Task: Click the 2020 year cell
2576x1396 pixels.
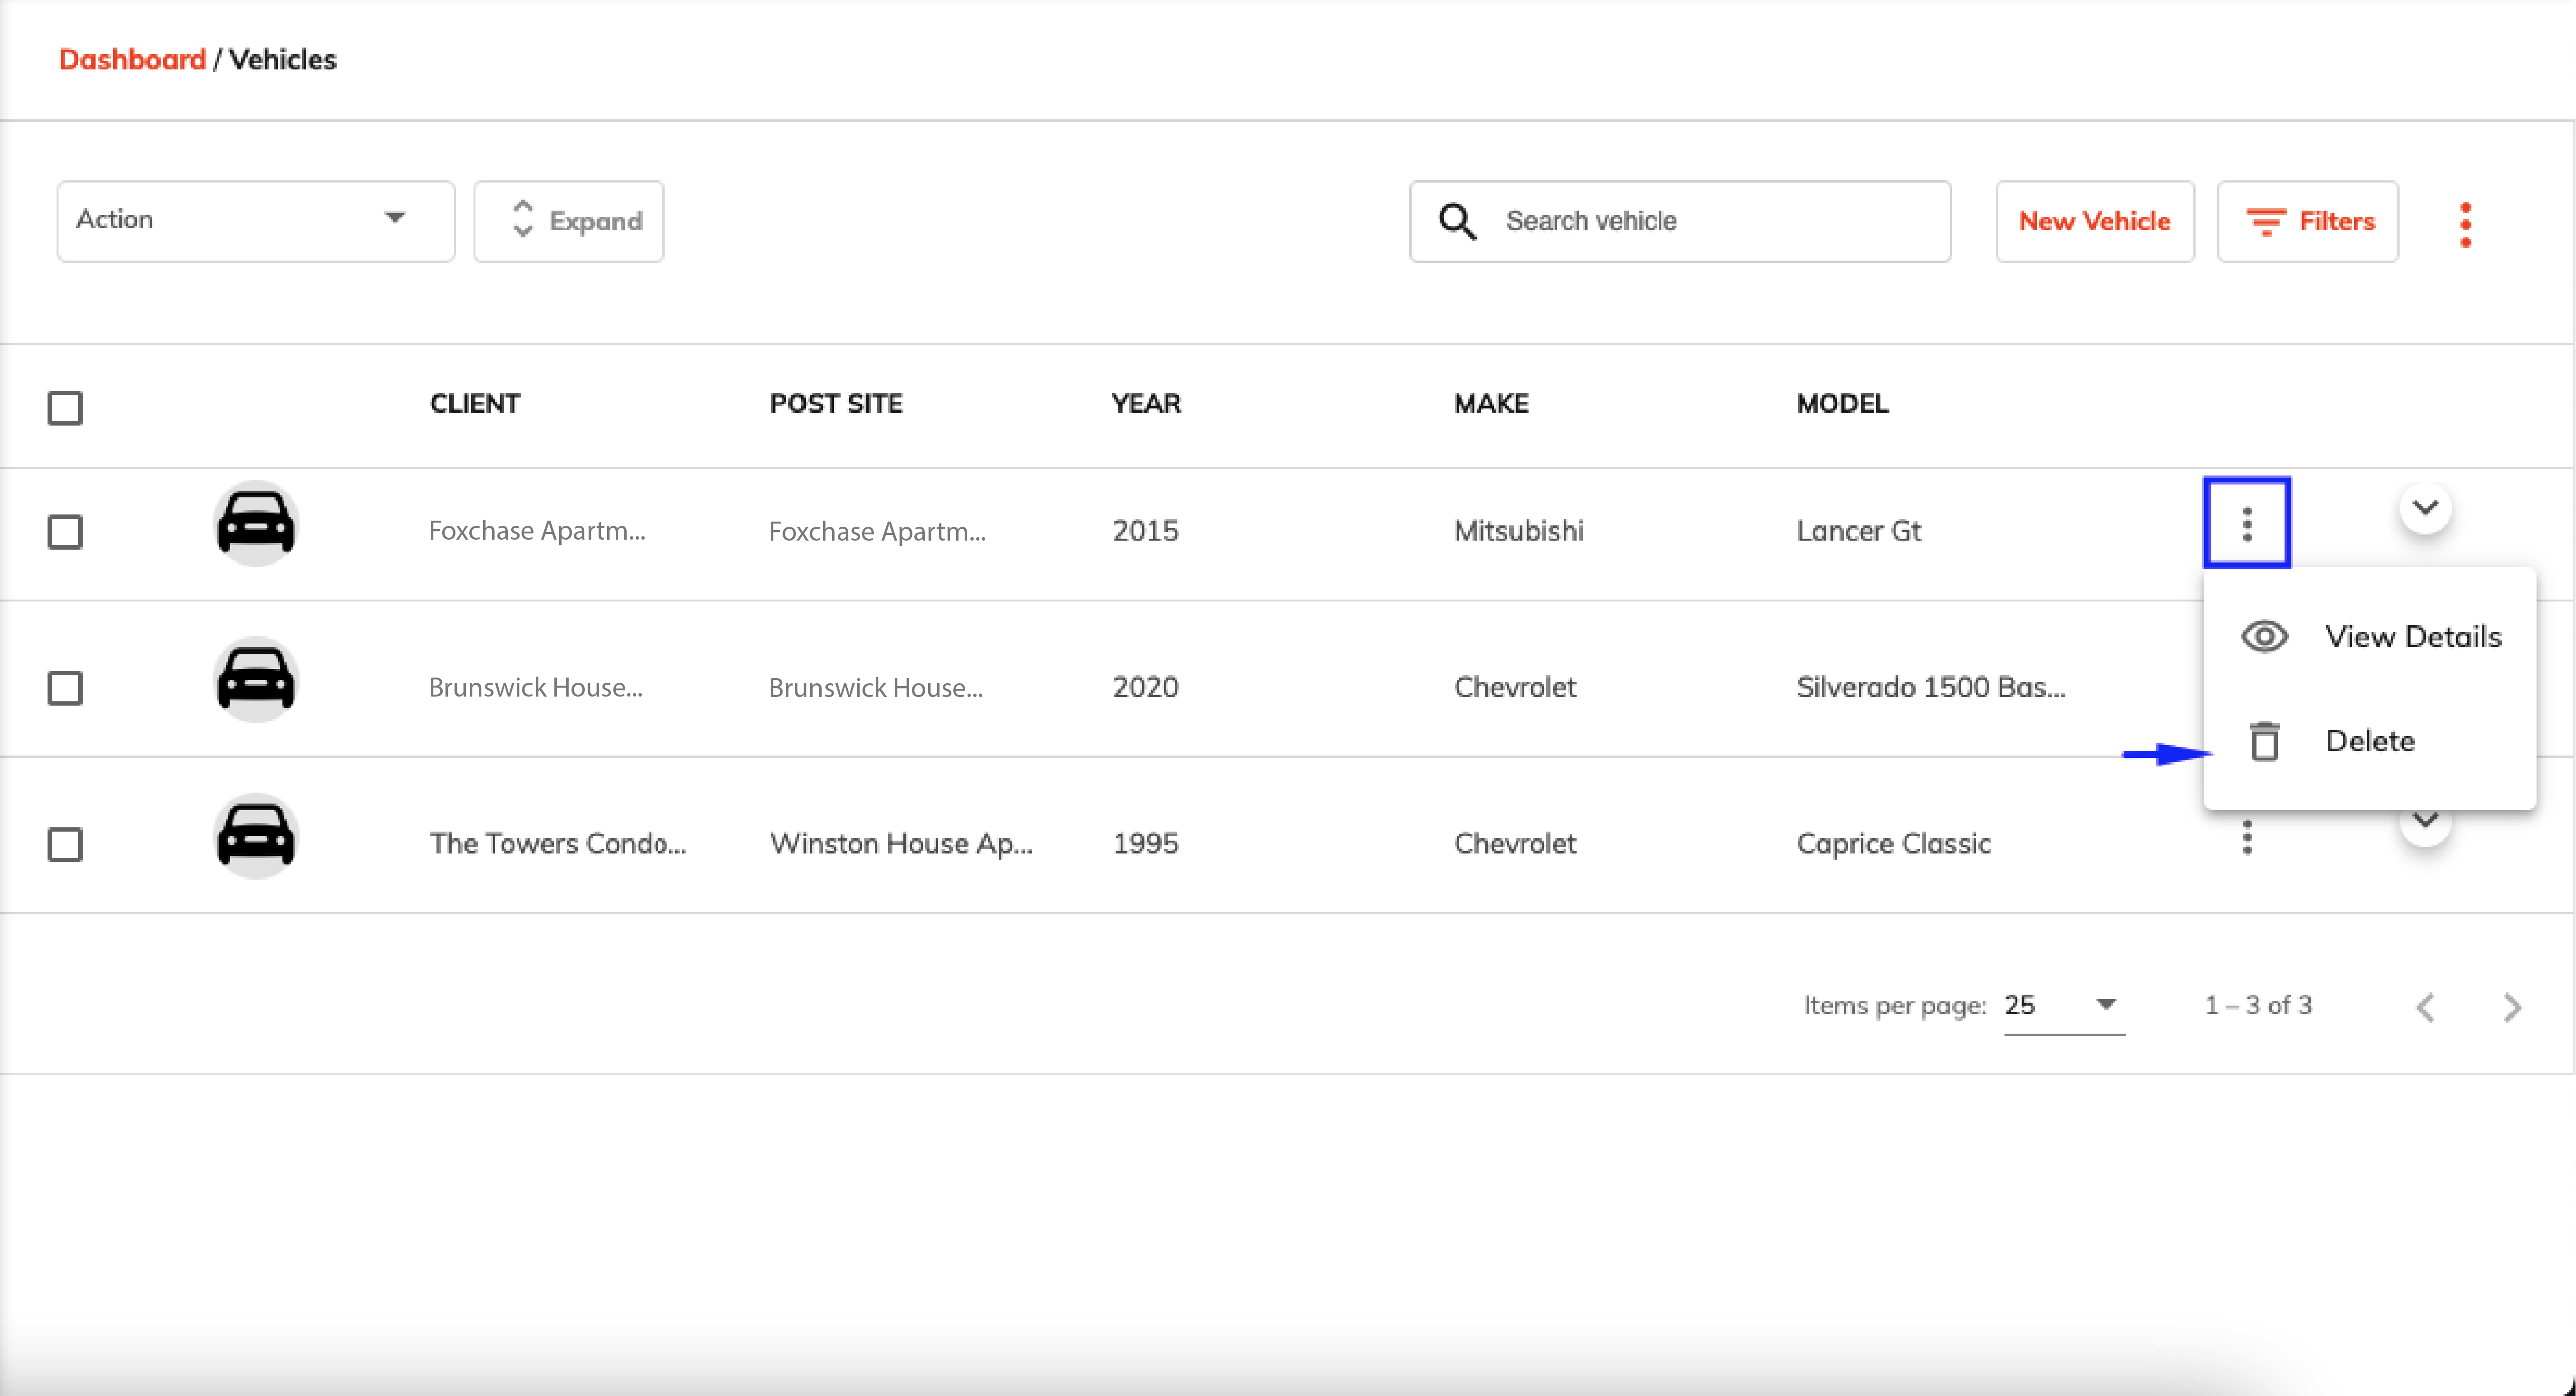Action: click(1145, 687)
